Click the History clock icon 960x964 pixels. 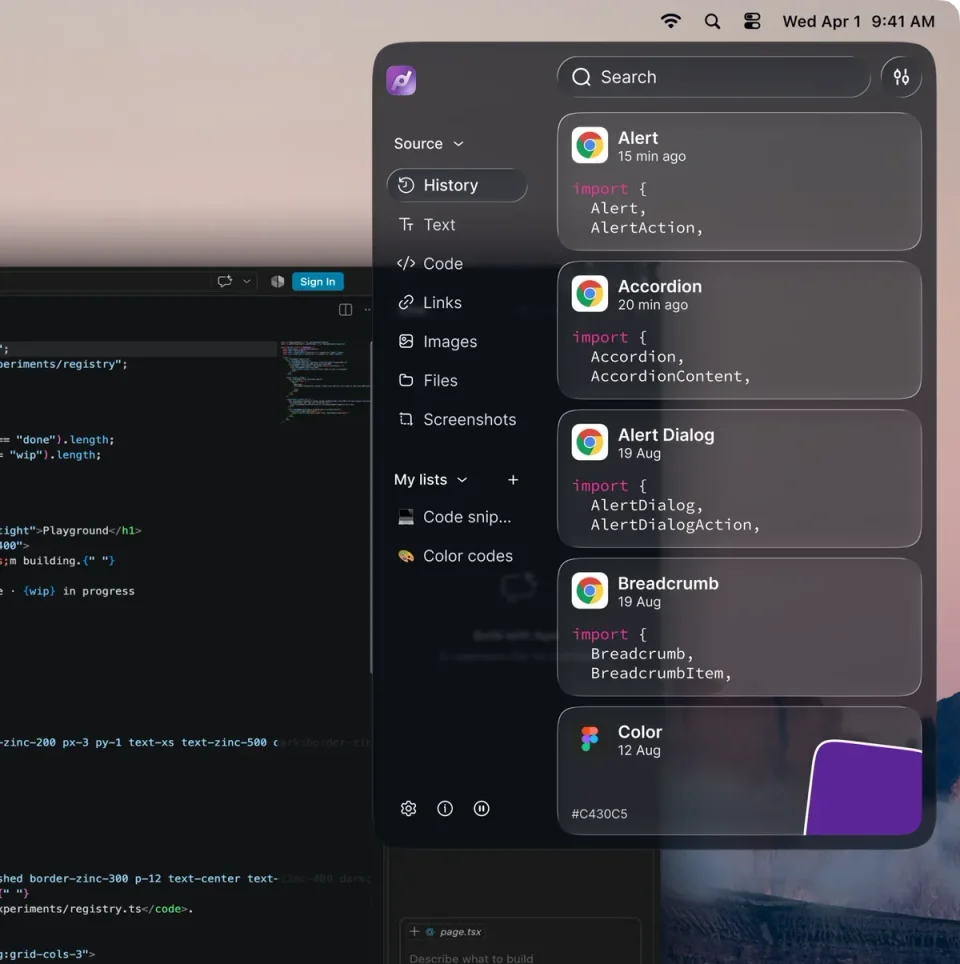406,185
